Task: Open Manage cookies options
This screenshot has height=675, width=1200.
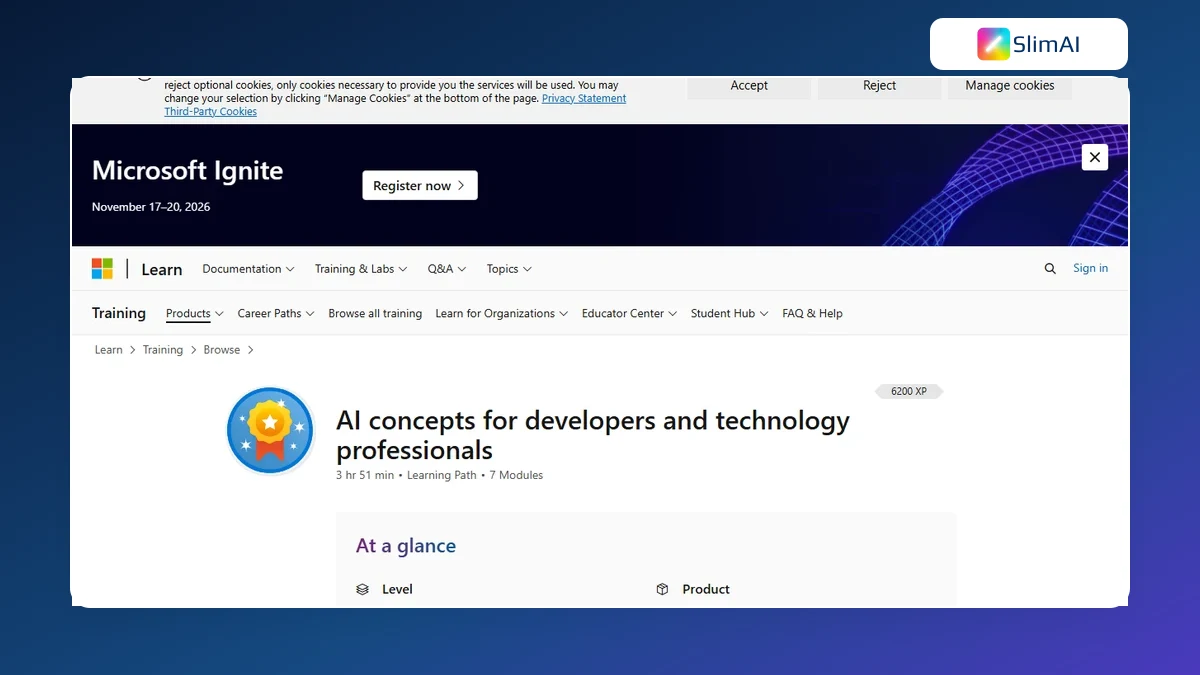Action: click(1010, 86)
